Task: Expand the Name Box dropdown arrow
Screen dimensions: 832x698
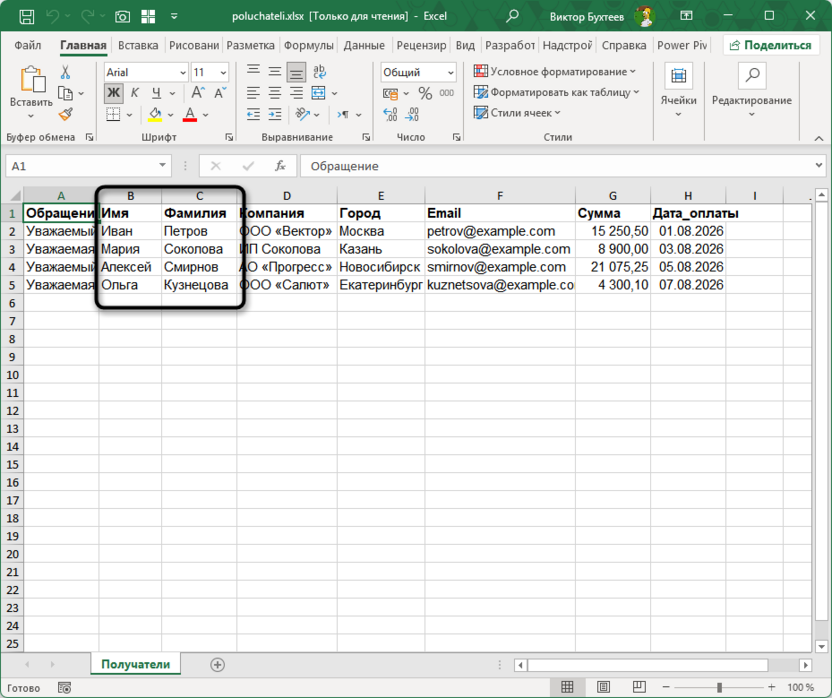Action: tap(162, 166)
